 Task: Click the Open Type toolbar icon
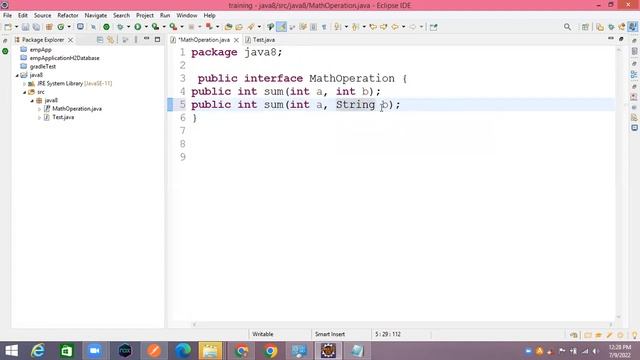click(228, 27)
